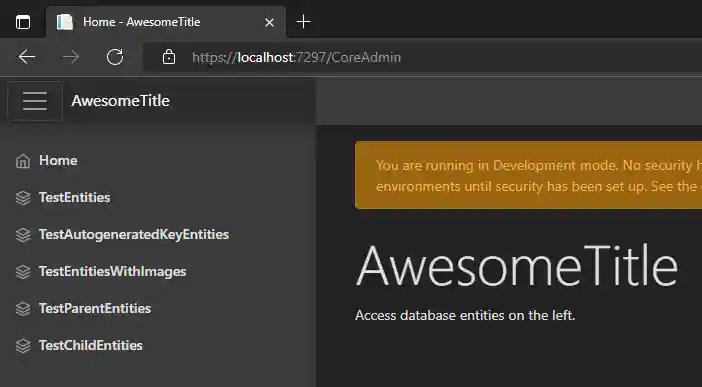The height and width of the screenshot is (387, 702).
Task: Open the browser tab actions menu icon
Action: coord(23,22)
